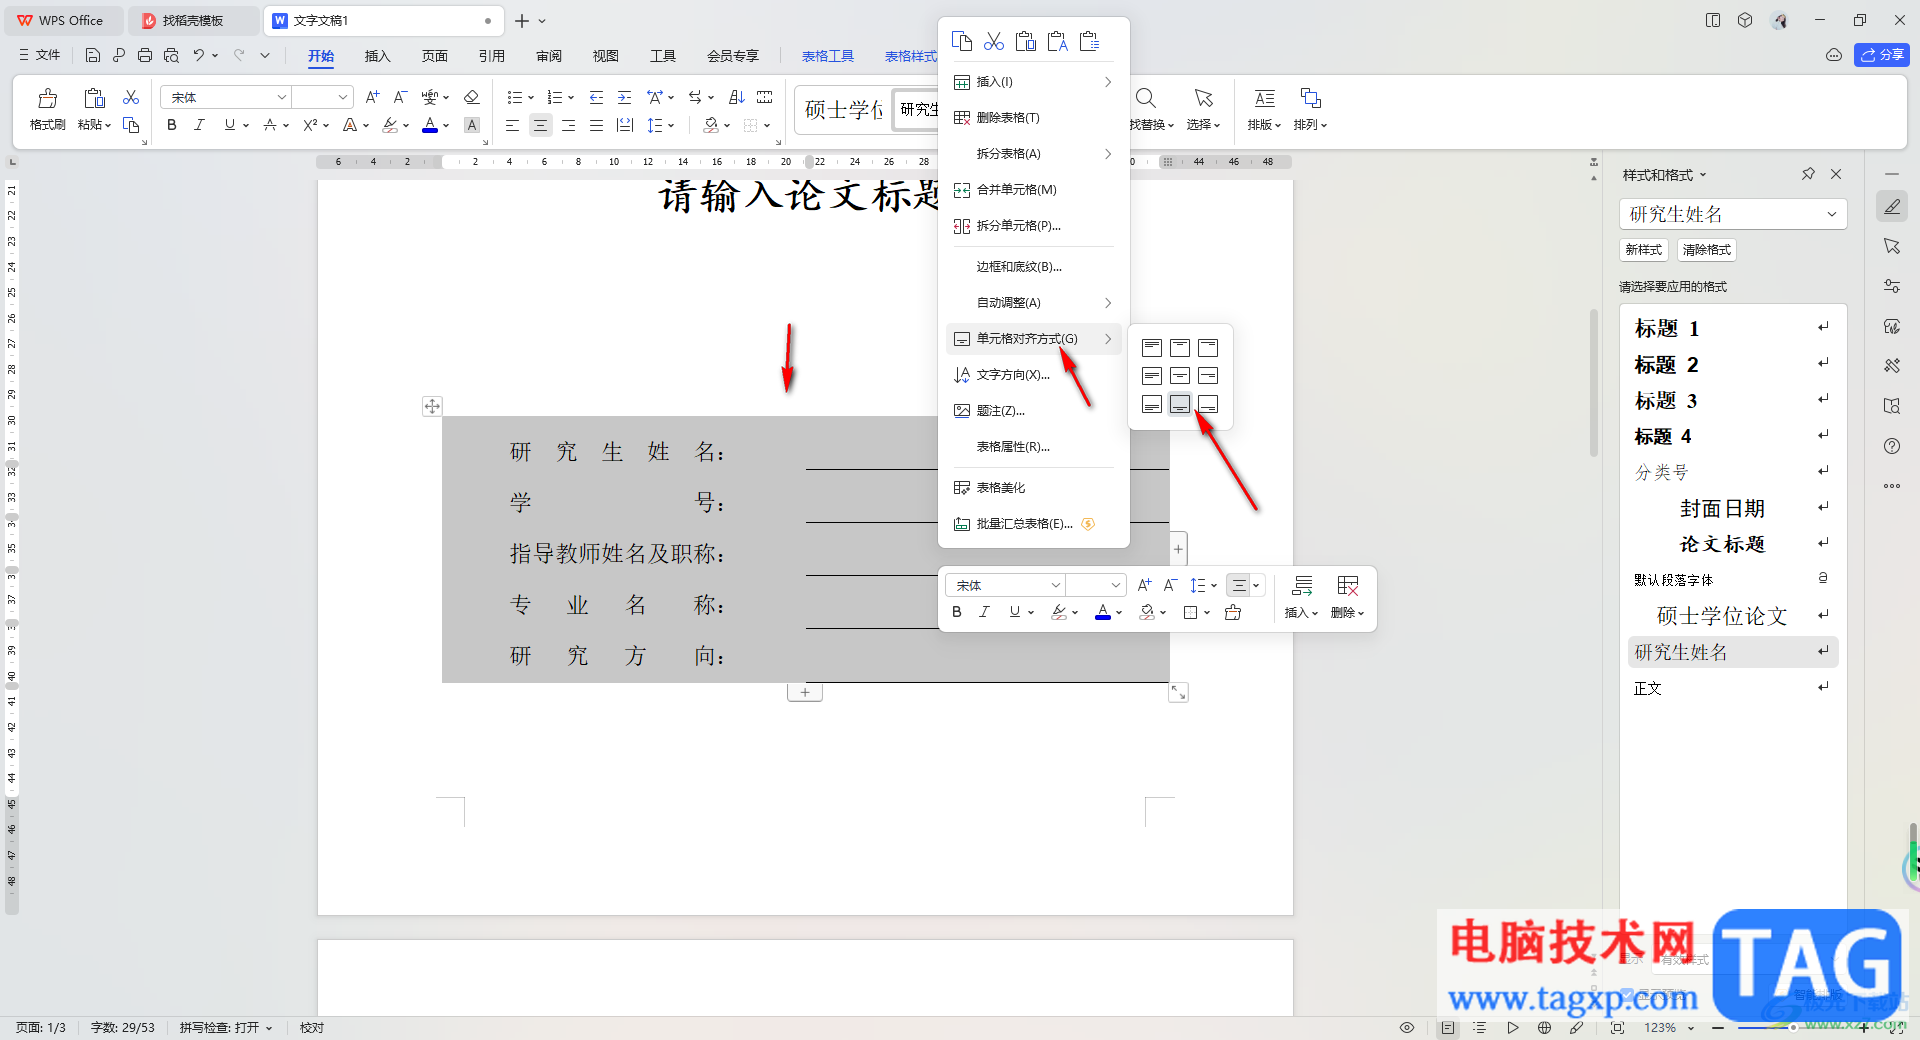Click the table move handle icon
The height and width of the screenshot is (1040, 1920).
432,406
